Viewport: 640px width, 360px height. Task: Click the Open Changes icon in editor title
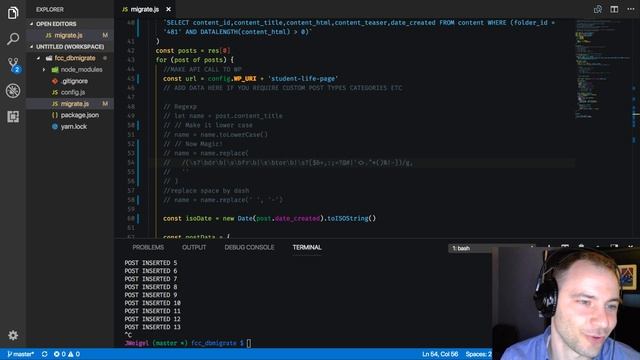tap(598, 9)
